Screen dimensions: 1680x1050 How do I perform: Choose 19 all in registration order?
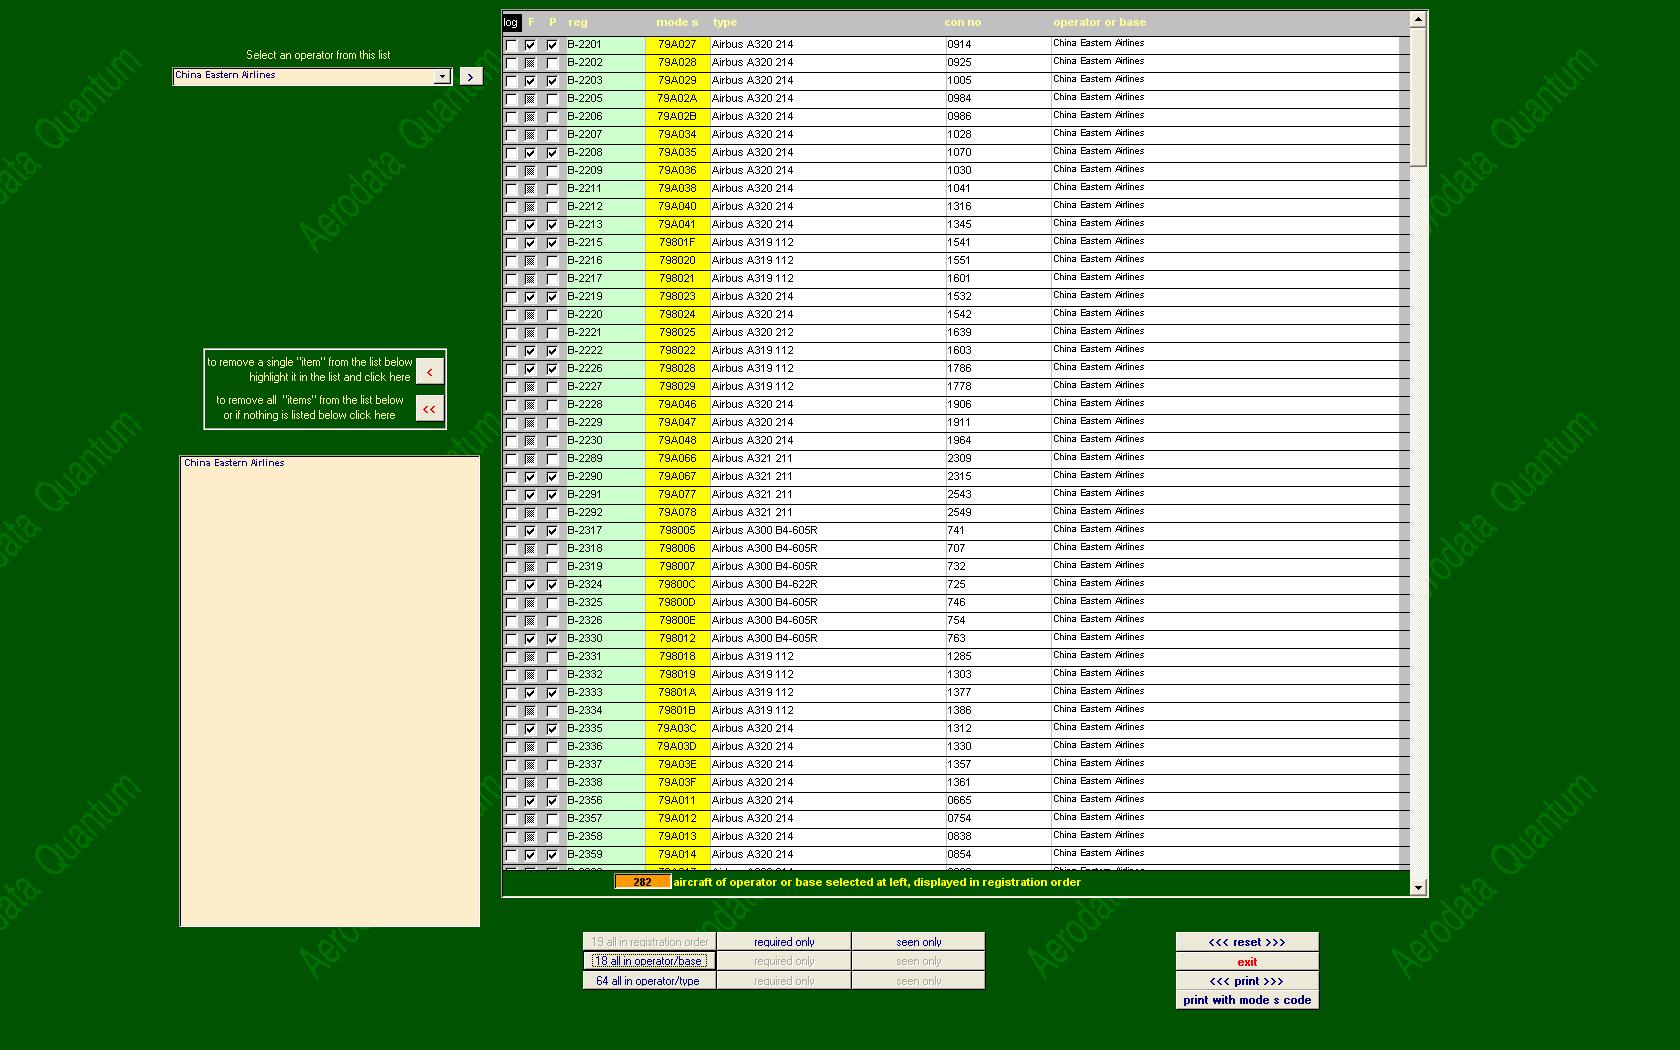pyautogui.click(x=649, y=942)
